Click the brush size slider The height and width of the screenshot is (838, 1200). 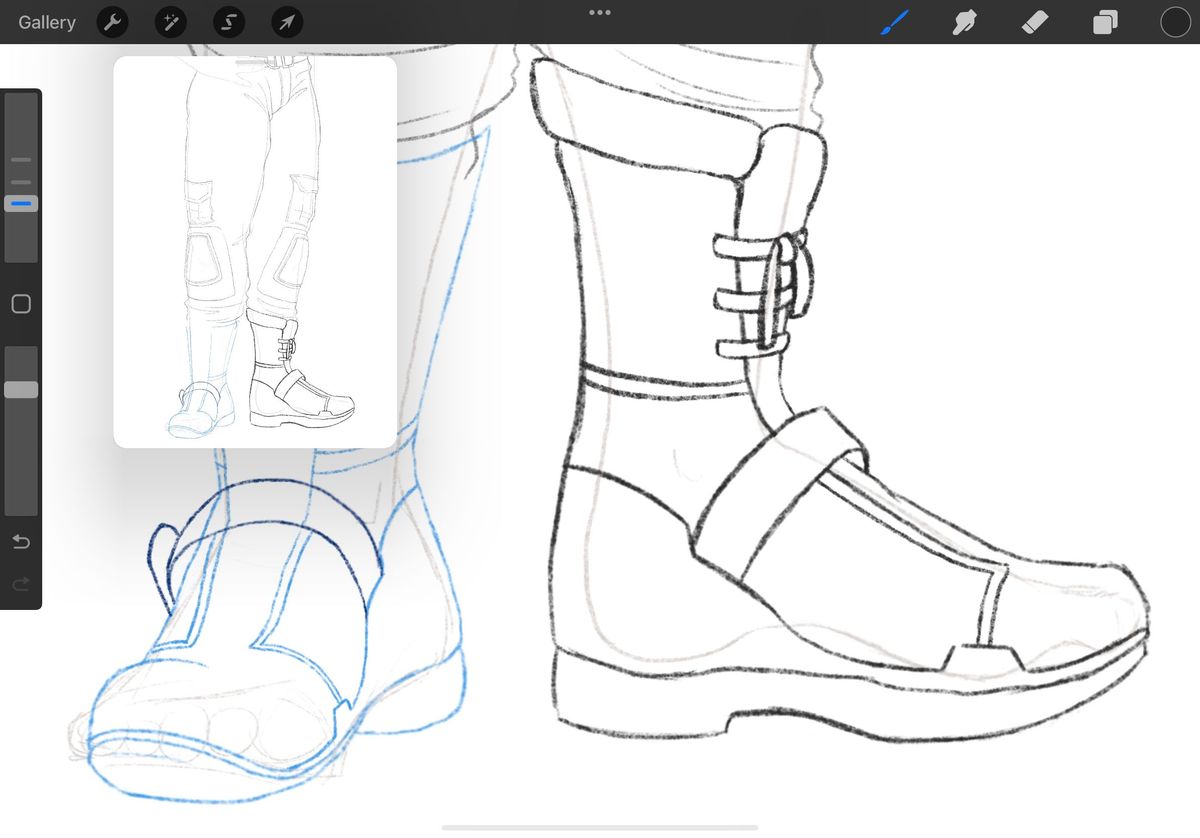tap(21, 178)
